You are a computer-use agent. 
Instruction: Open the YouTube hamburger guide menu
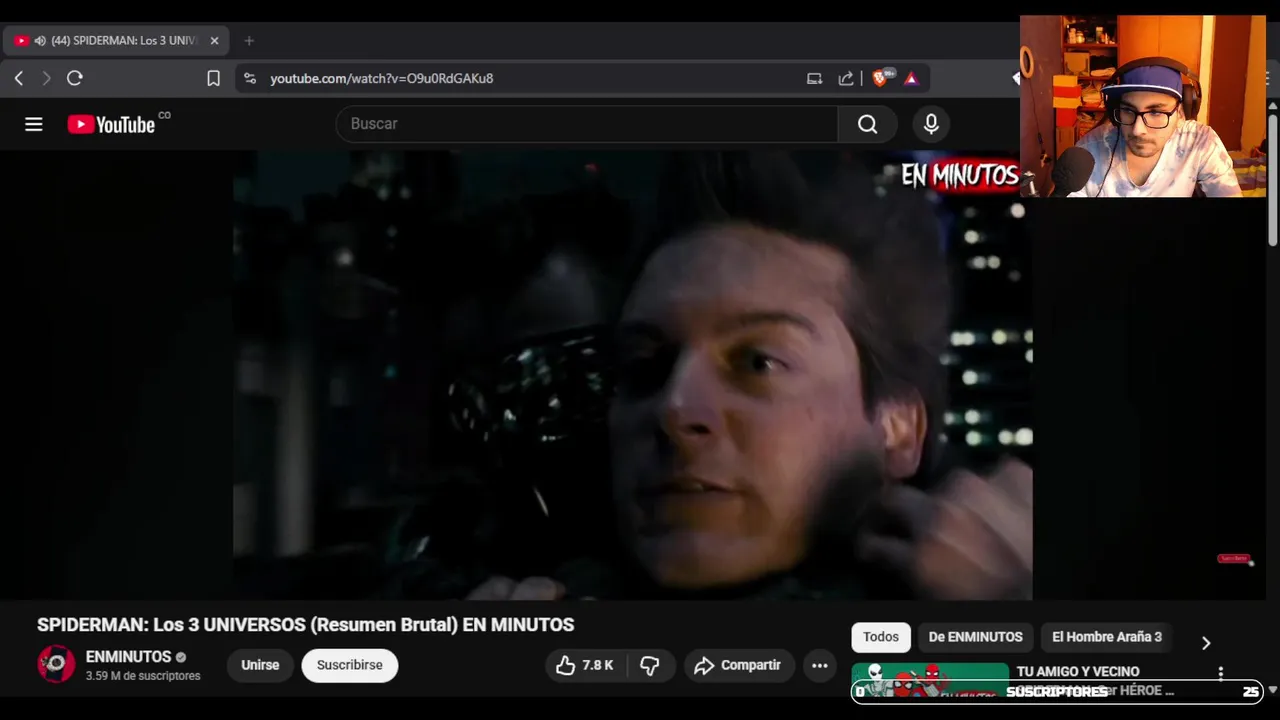tap(34, 124)
